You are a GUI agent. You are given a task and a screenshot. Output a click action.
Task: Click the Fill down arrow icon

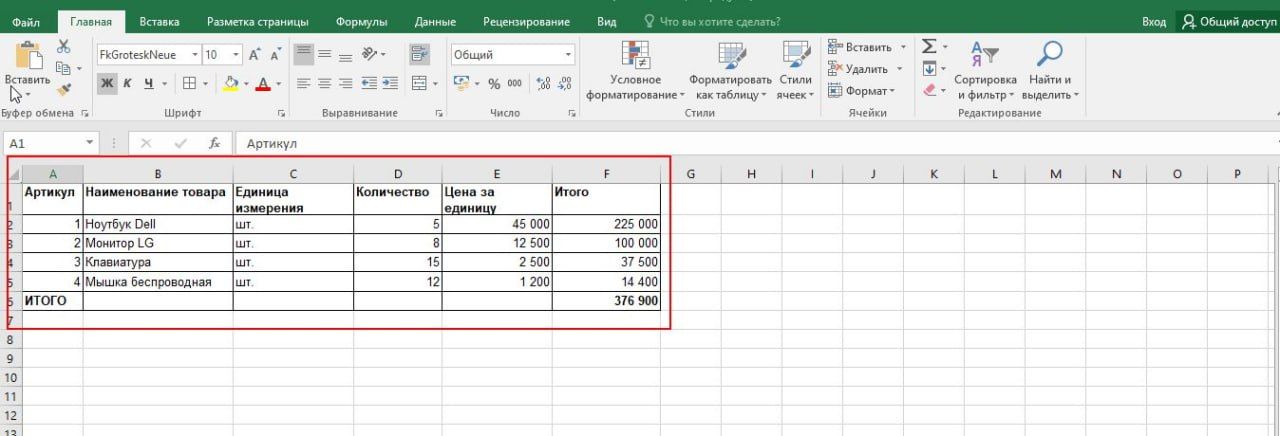pyautogui.click(x=929, y=68)
